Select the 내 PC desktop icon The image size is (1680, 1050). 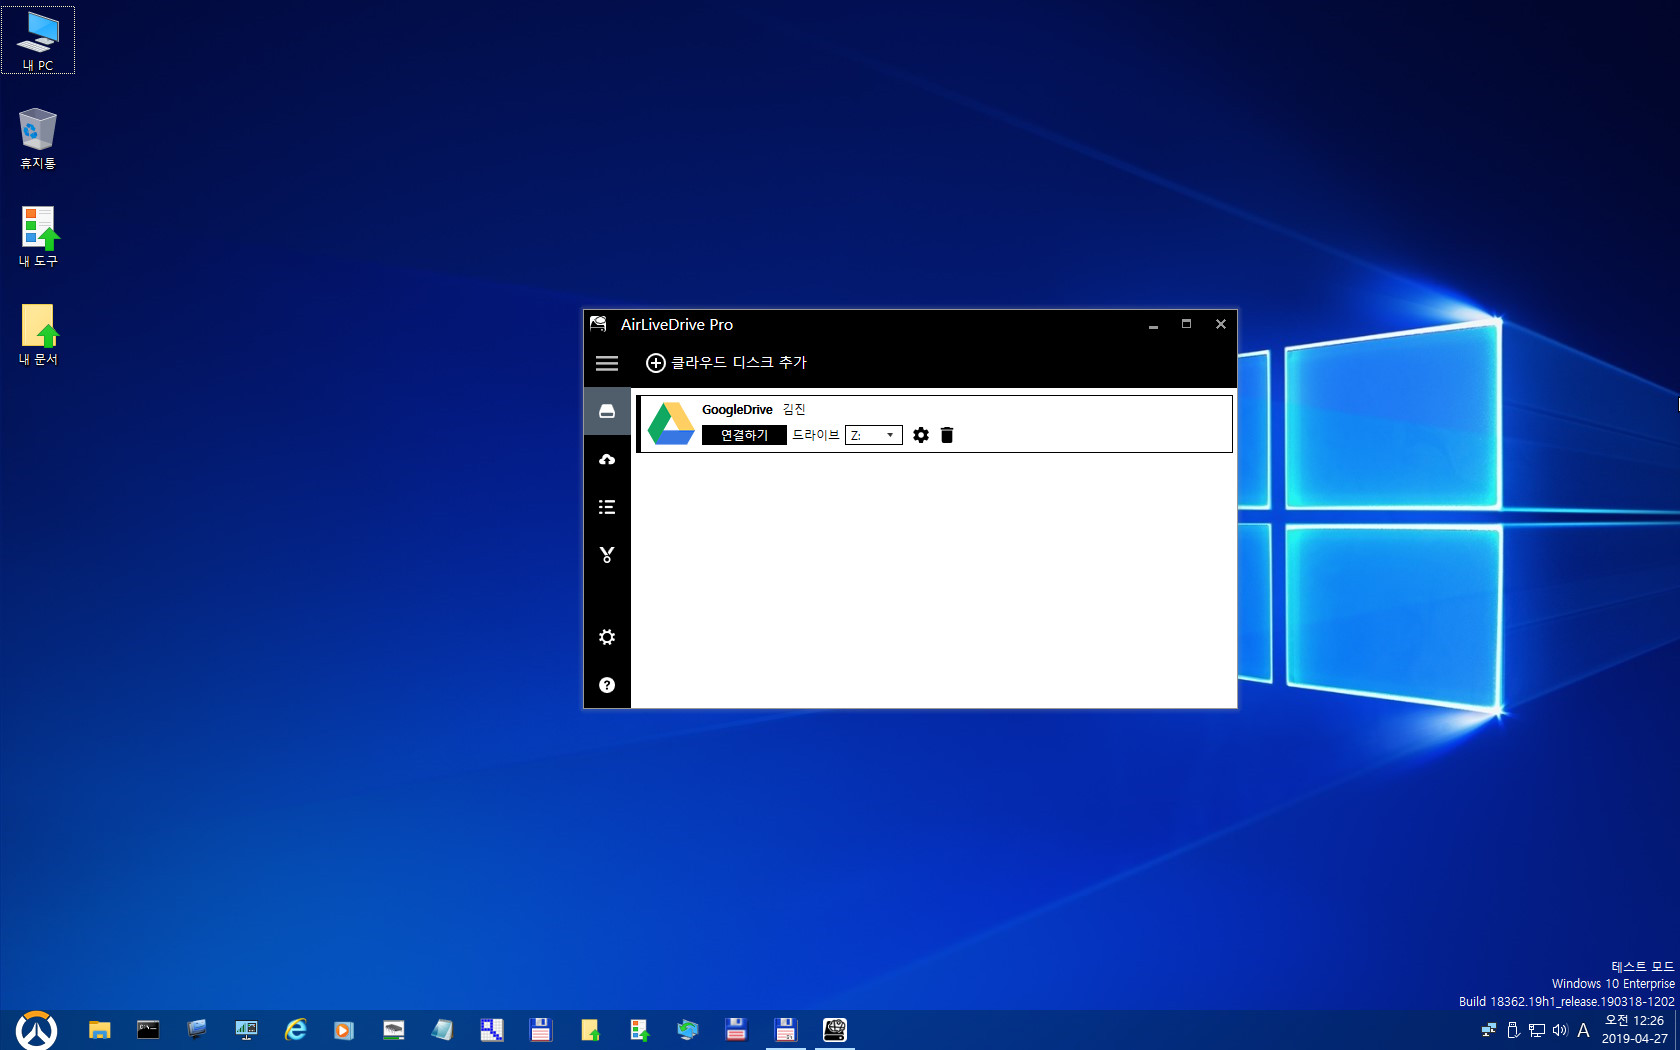pyautogui.click(x=38, y=41)
